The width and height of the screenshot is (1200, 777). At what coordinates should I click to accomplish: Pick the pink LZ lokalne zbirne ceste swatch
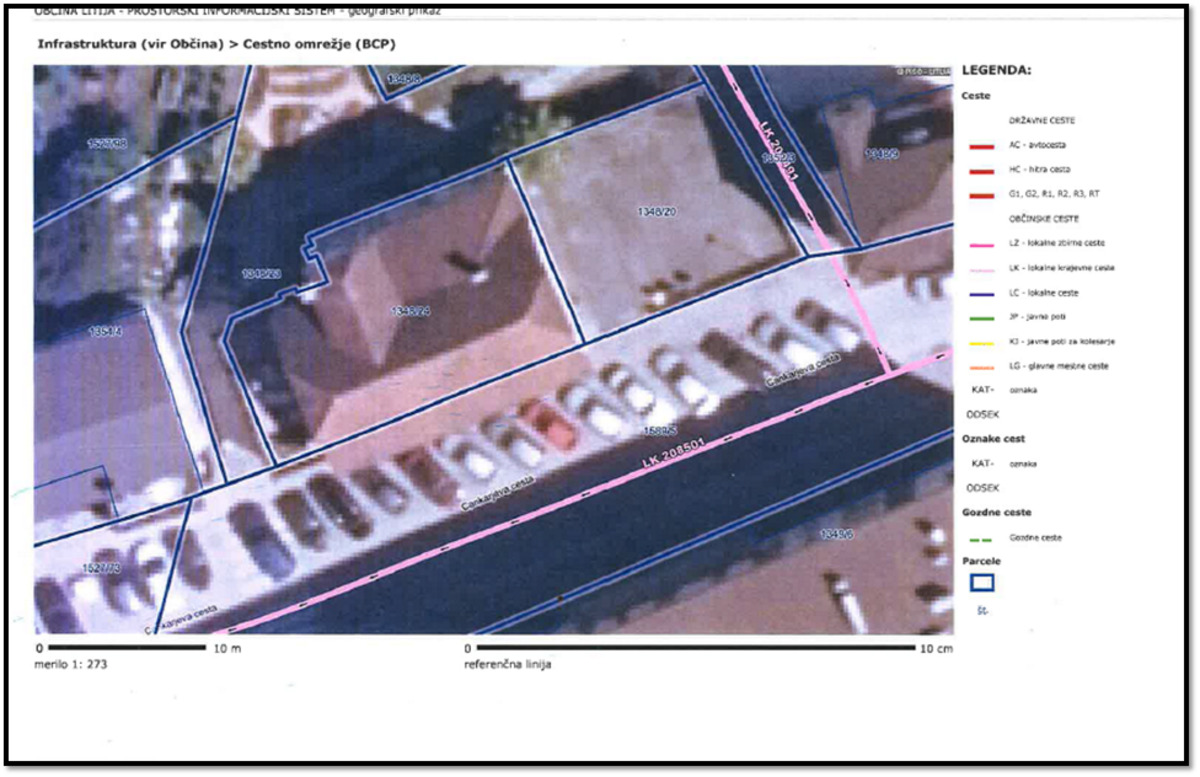coord(980,244)
